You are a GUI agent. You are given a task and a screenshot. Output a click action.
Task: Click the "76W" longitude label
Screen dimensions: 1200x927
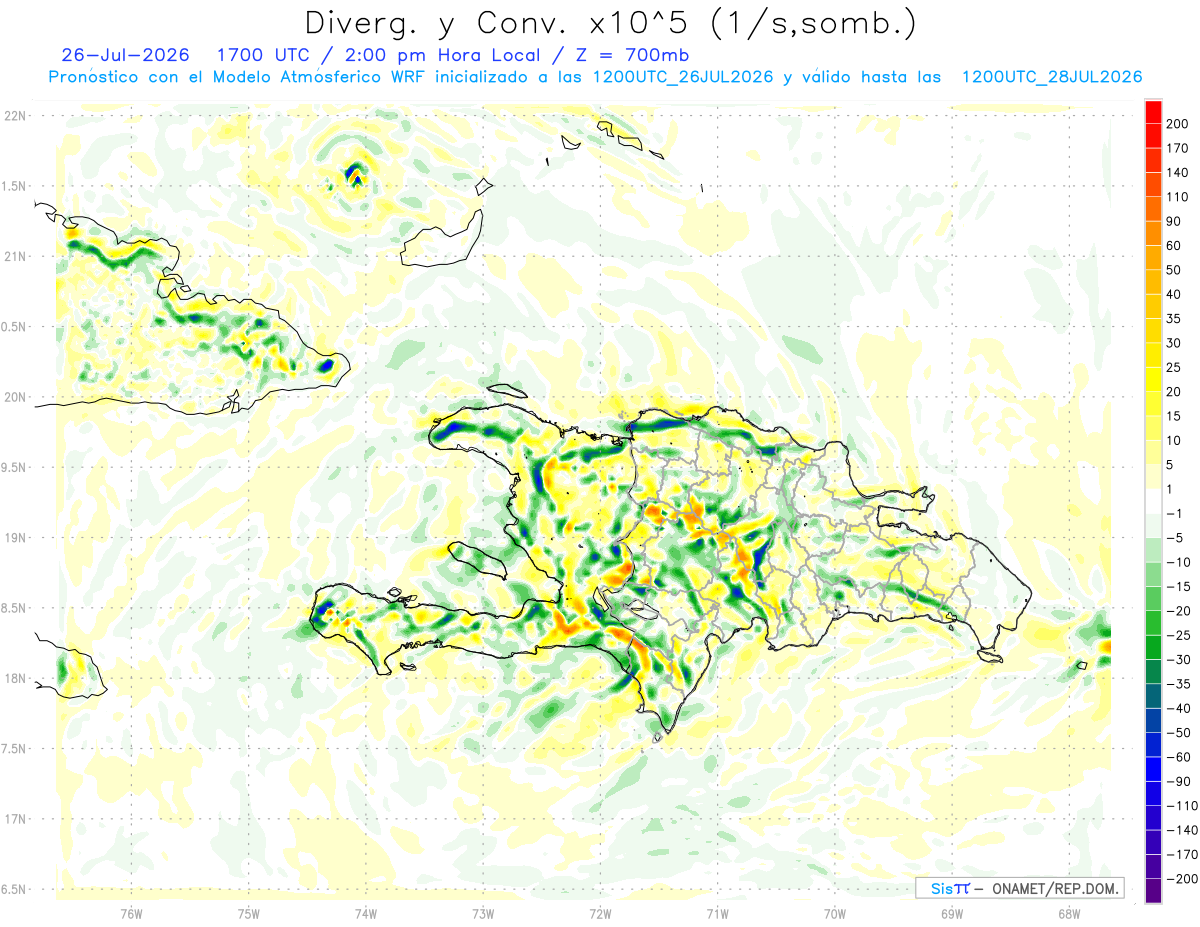coord(131,913)
